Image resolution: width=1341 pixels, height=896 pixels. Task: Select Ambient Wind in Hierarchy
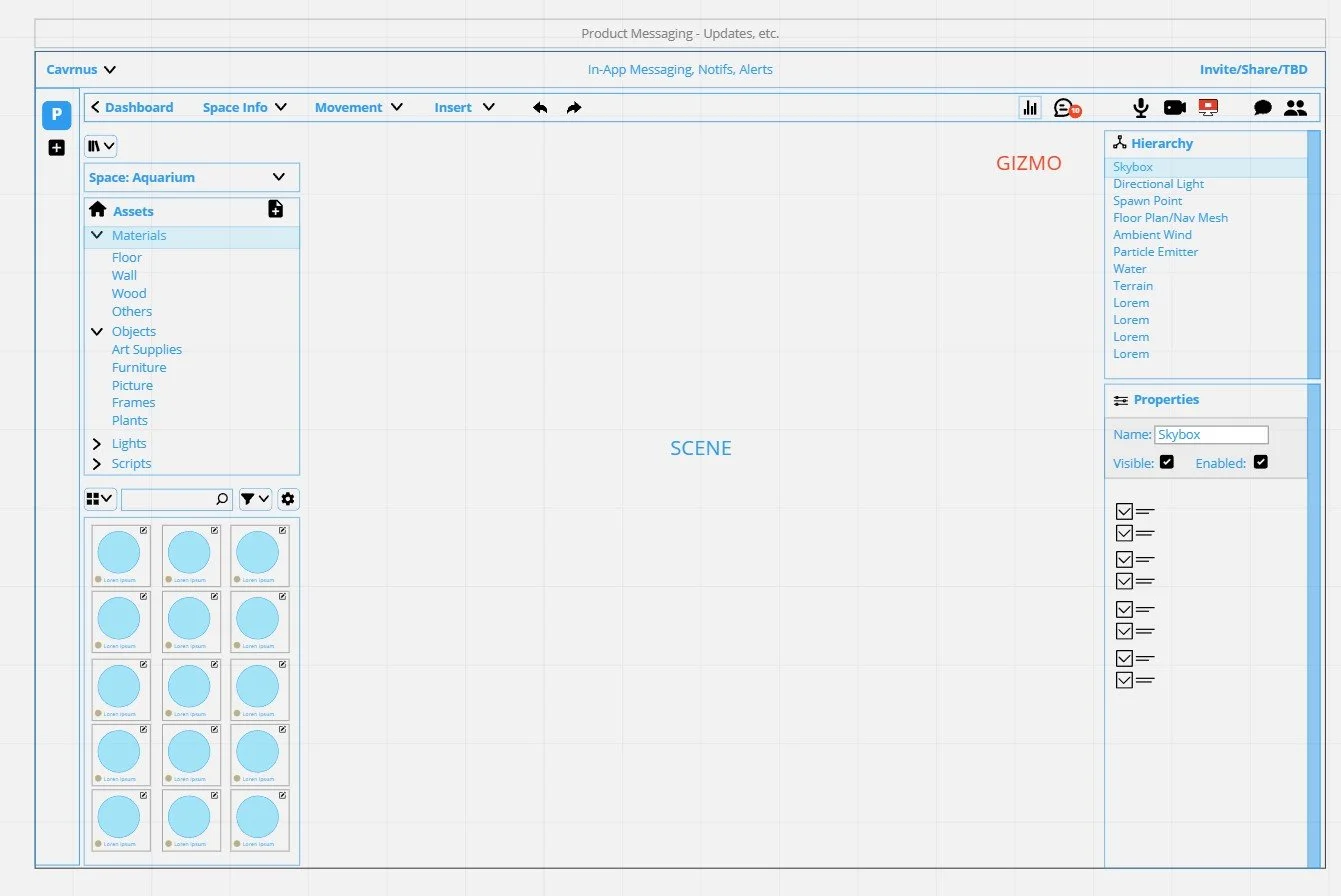click(x=1153, y=235)
